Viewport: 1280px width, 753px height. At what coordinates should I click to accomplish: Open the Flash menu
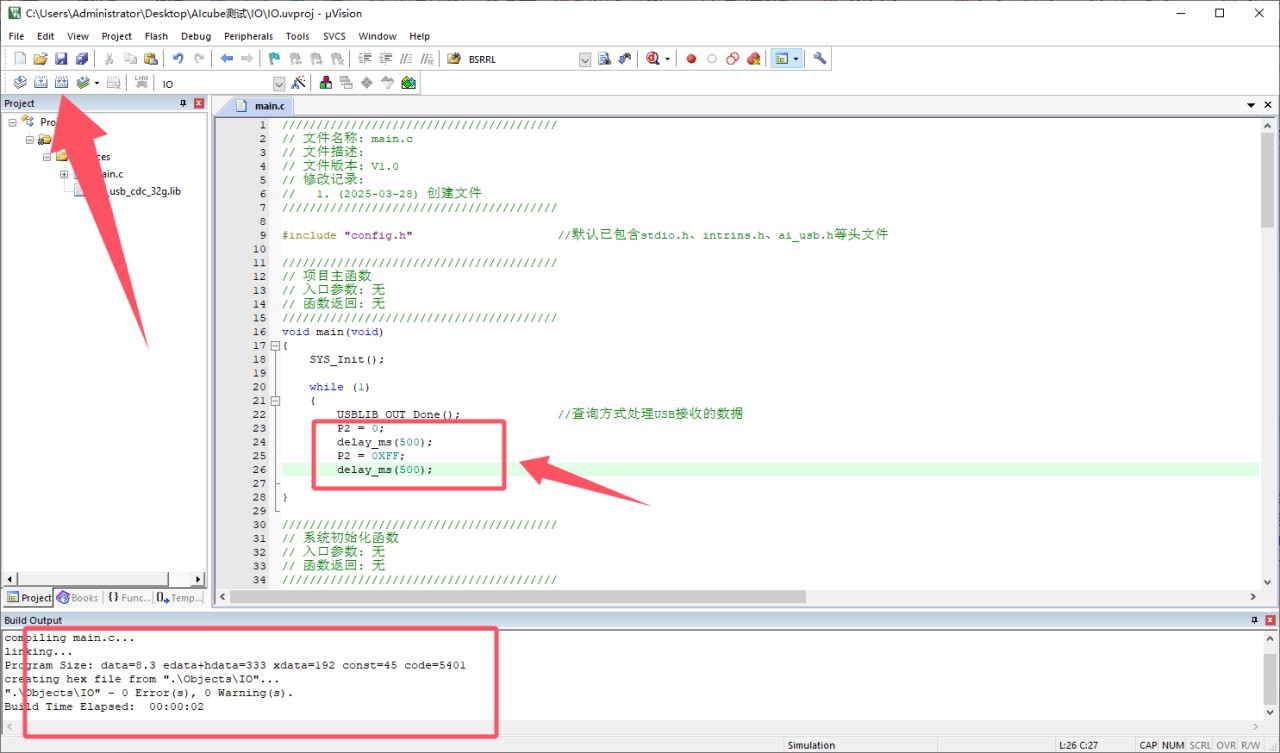[156, 36]
